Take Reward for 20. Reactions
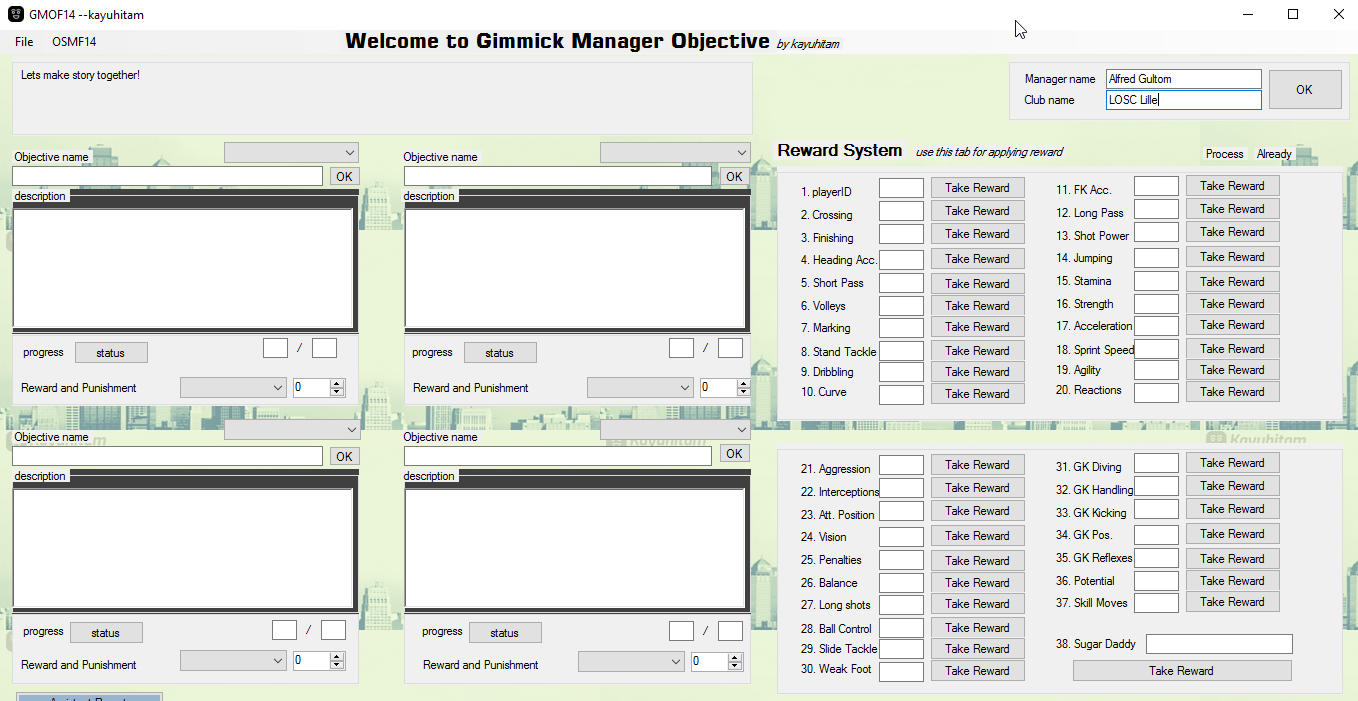Viewport: 1358px width, 701px height. tap(1232, 392)
